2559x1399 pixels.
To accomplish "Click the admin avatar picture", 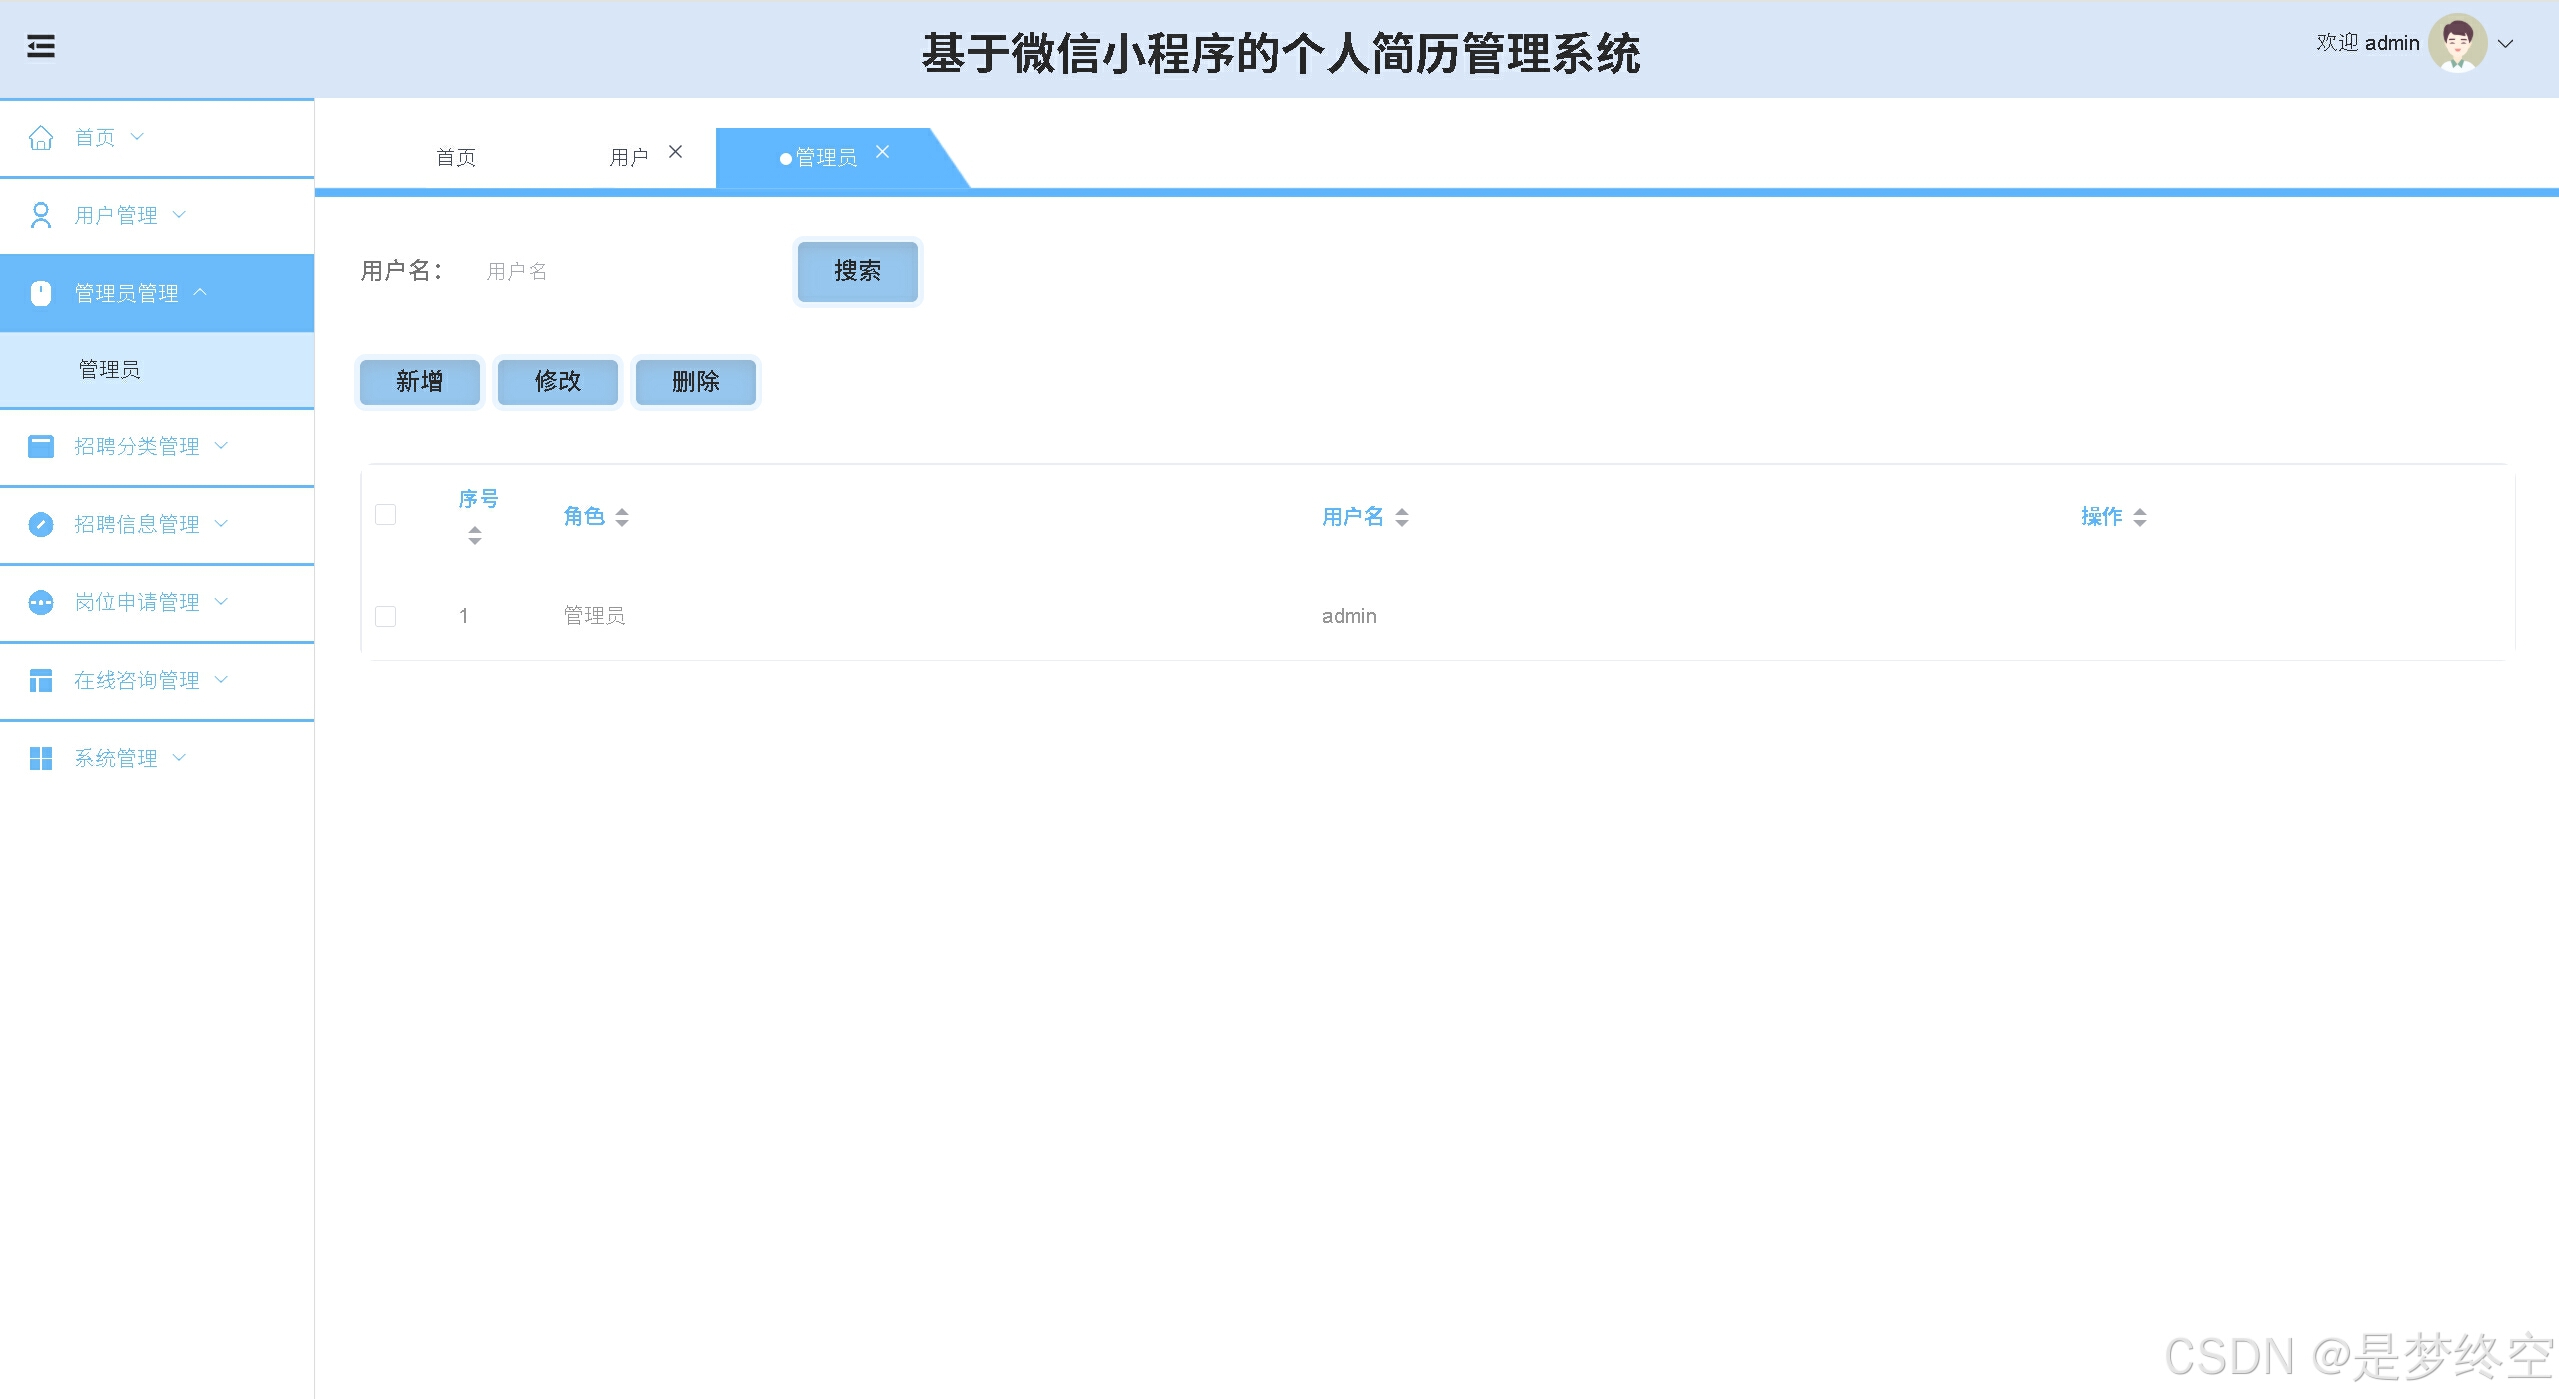I will click(2457, 43).
